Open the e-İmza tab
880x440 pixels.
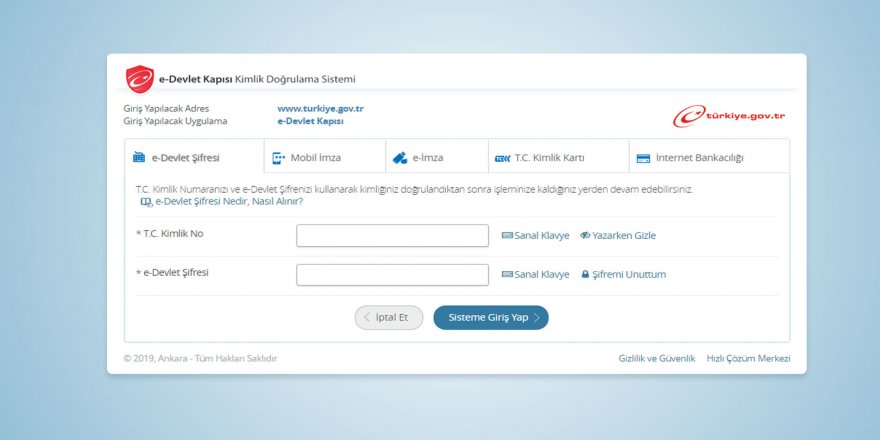point(437,156)
